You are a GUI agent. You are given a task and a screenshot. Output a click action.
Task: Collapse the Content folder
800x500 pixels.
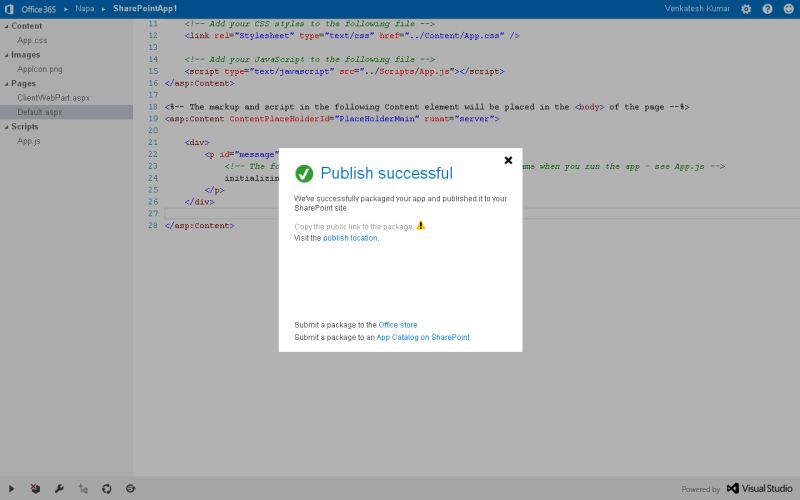[7, 26]
